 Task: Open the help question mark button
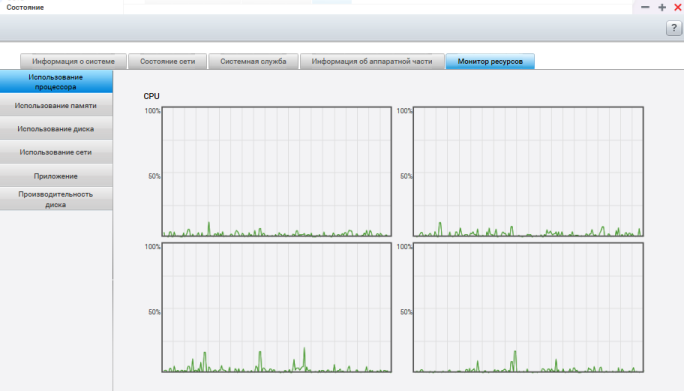674,28
